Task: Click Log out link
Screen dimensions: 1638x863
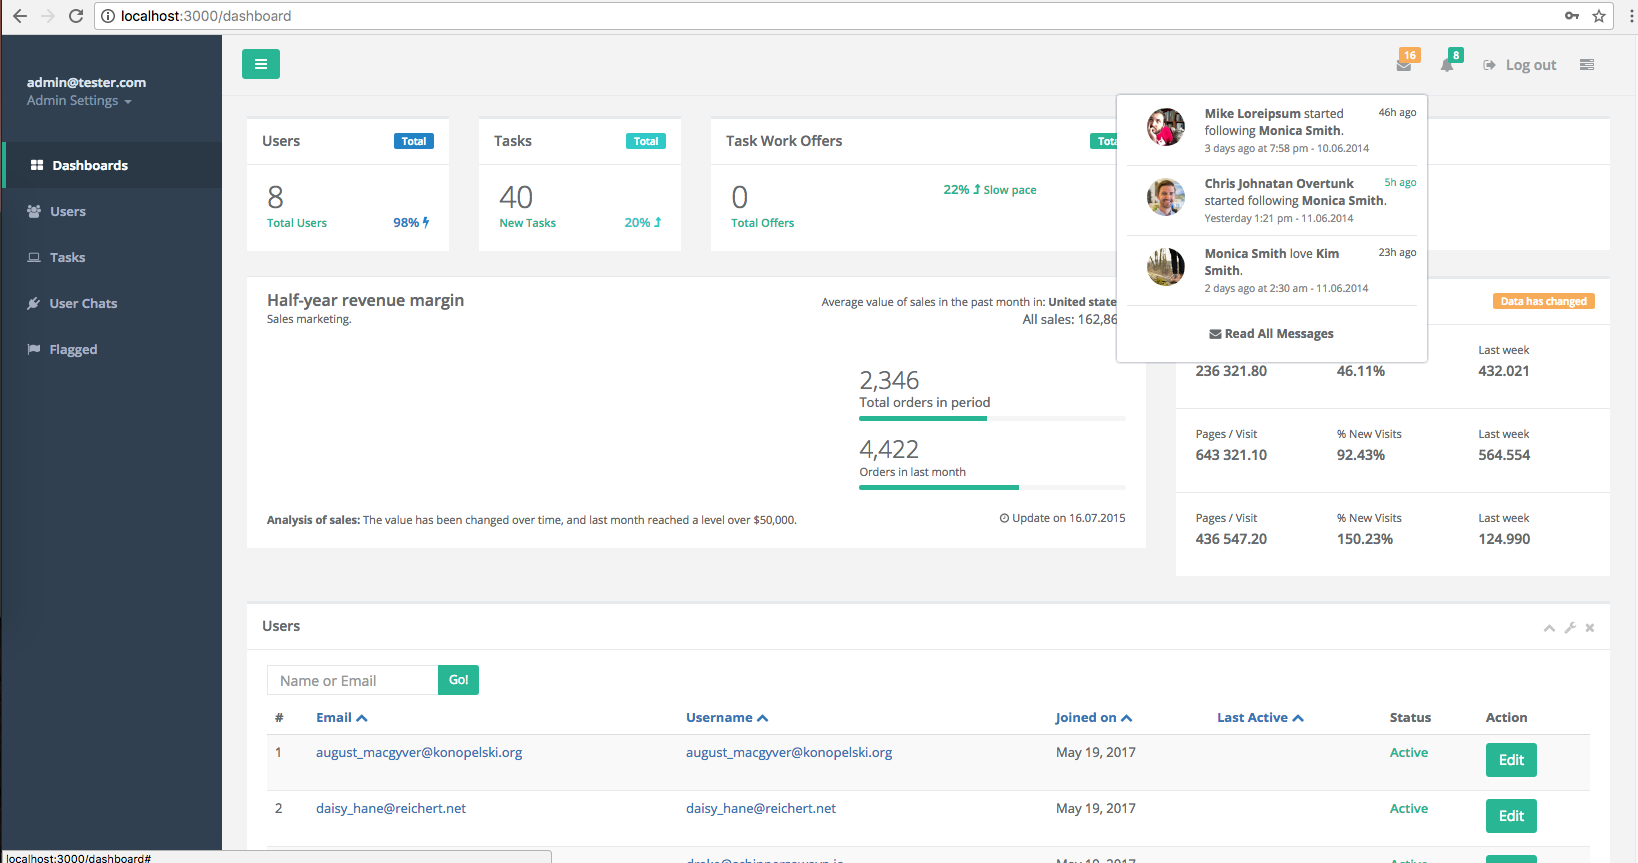Action: click(1520, 65)
